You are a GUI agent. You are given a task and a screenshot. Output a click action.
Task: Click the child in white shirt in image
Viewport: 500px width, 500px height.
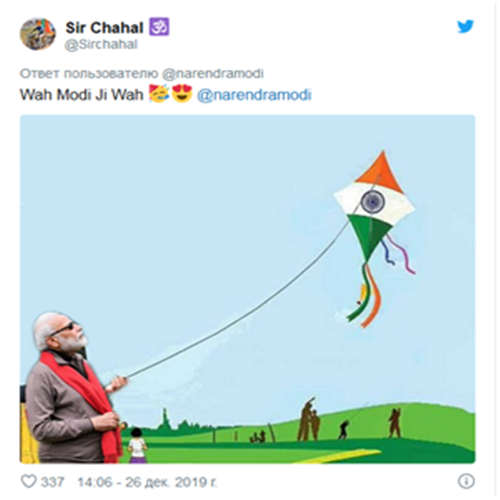(x=137, y=446)
